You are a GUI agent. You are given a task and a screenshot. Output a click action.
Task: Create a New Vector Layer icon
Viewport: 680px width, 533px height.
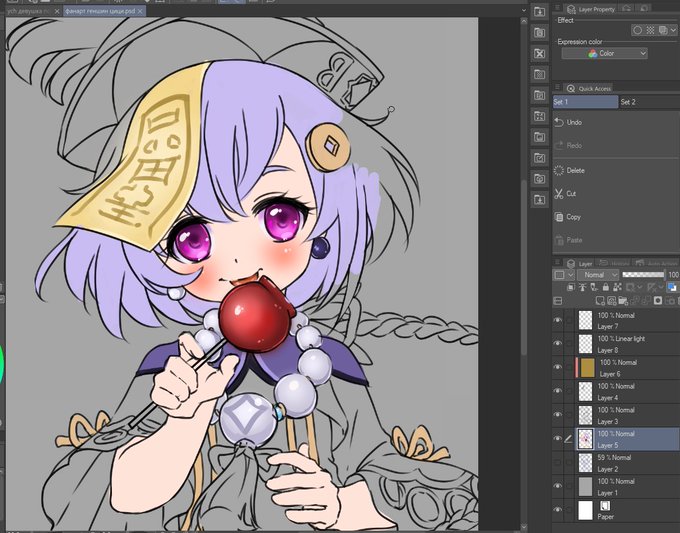click(612, 301)
